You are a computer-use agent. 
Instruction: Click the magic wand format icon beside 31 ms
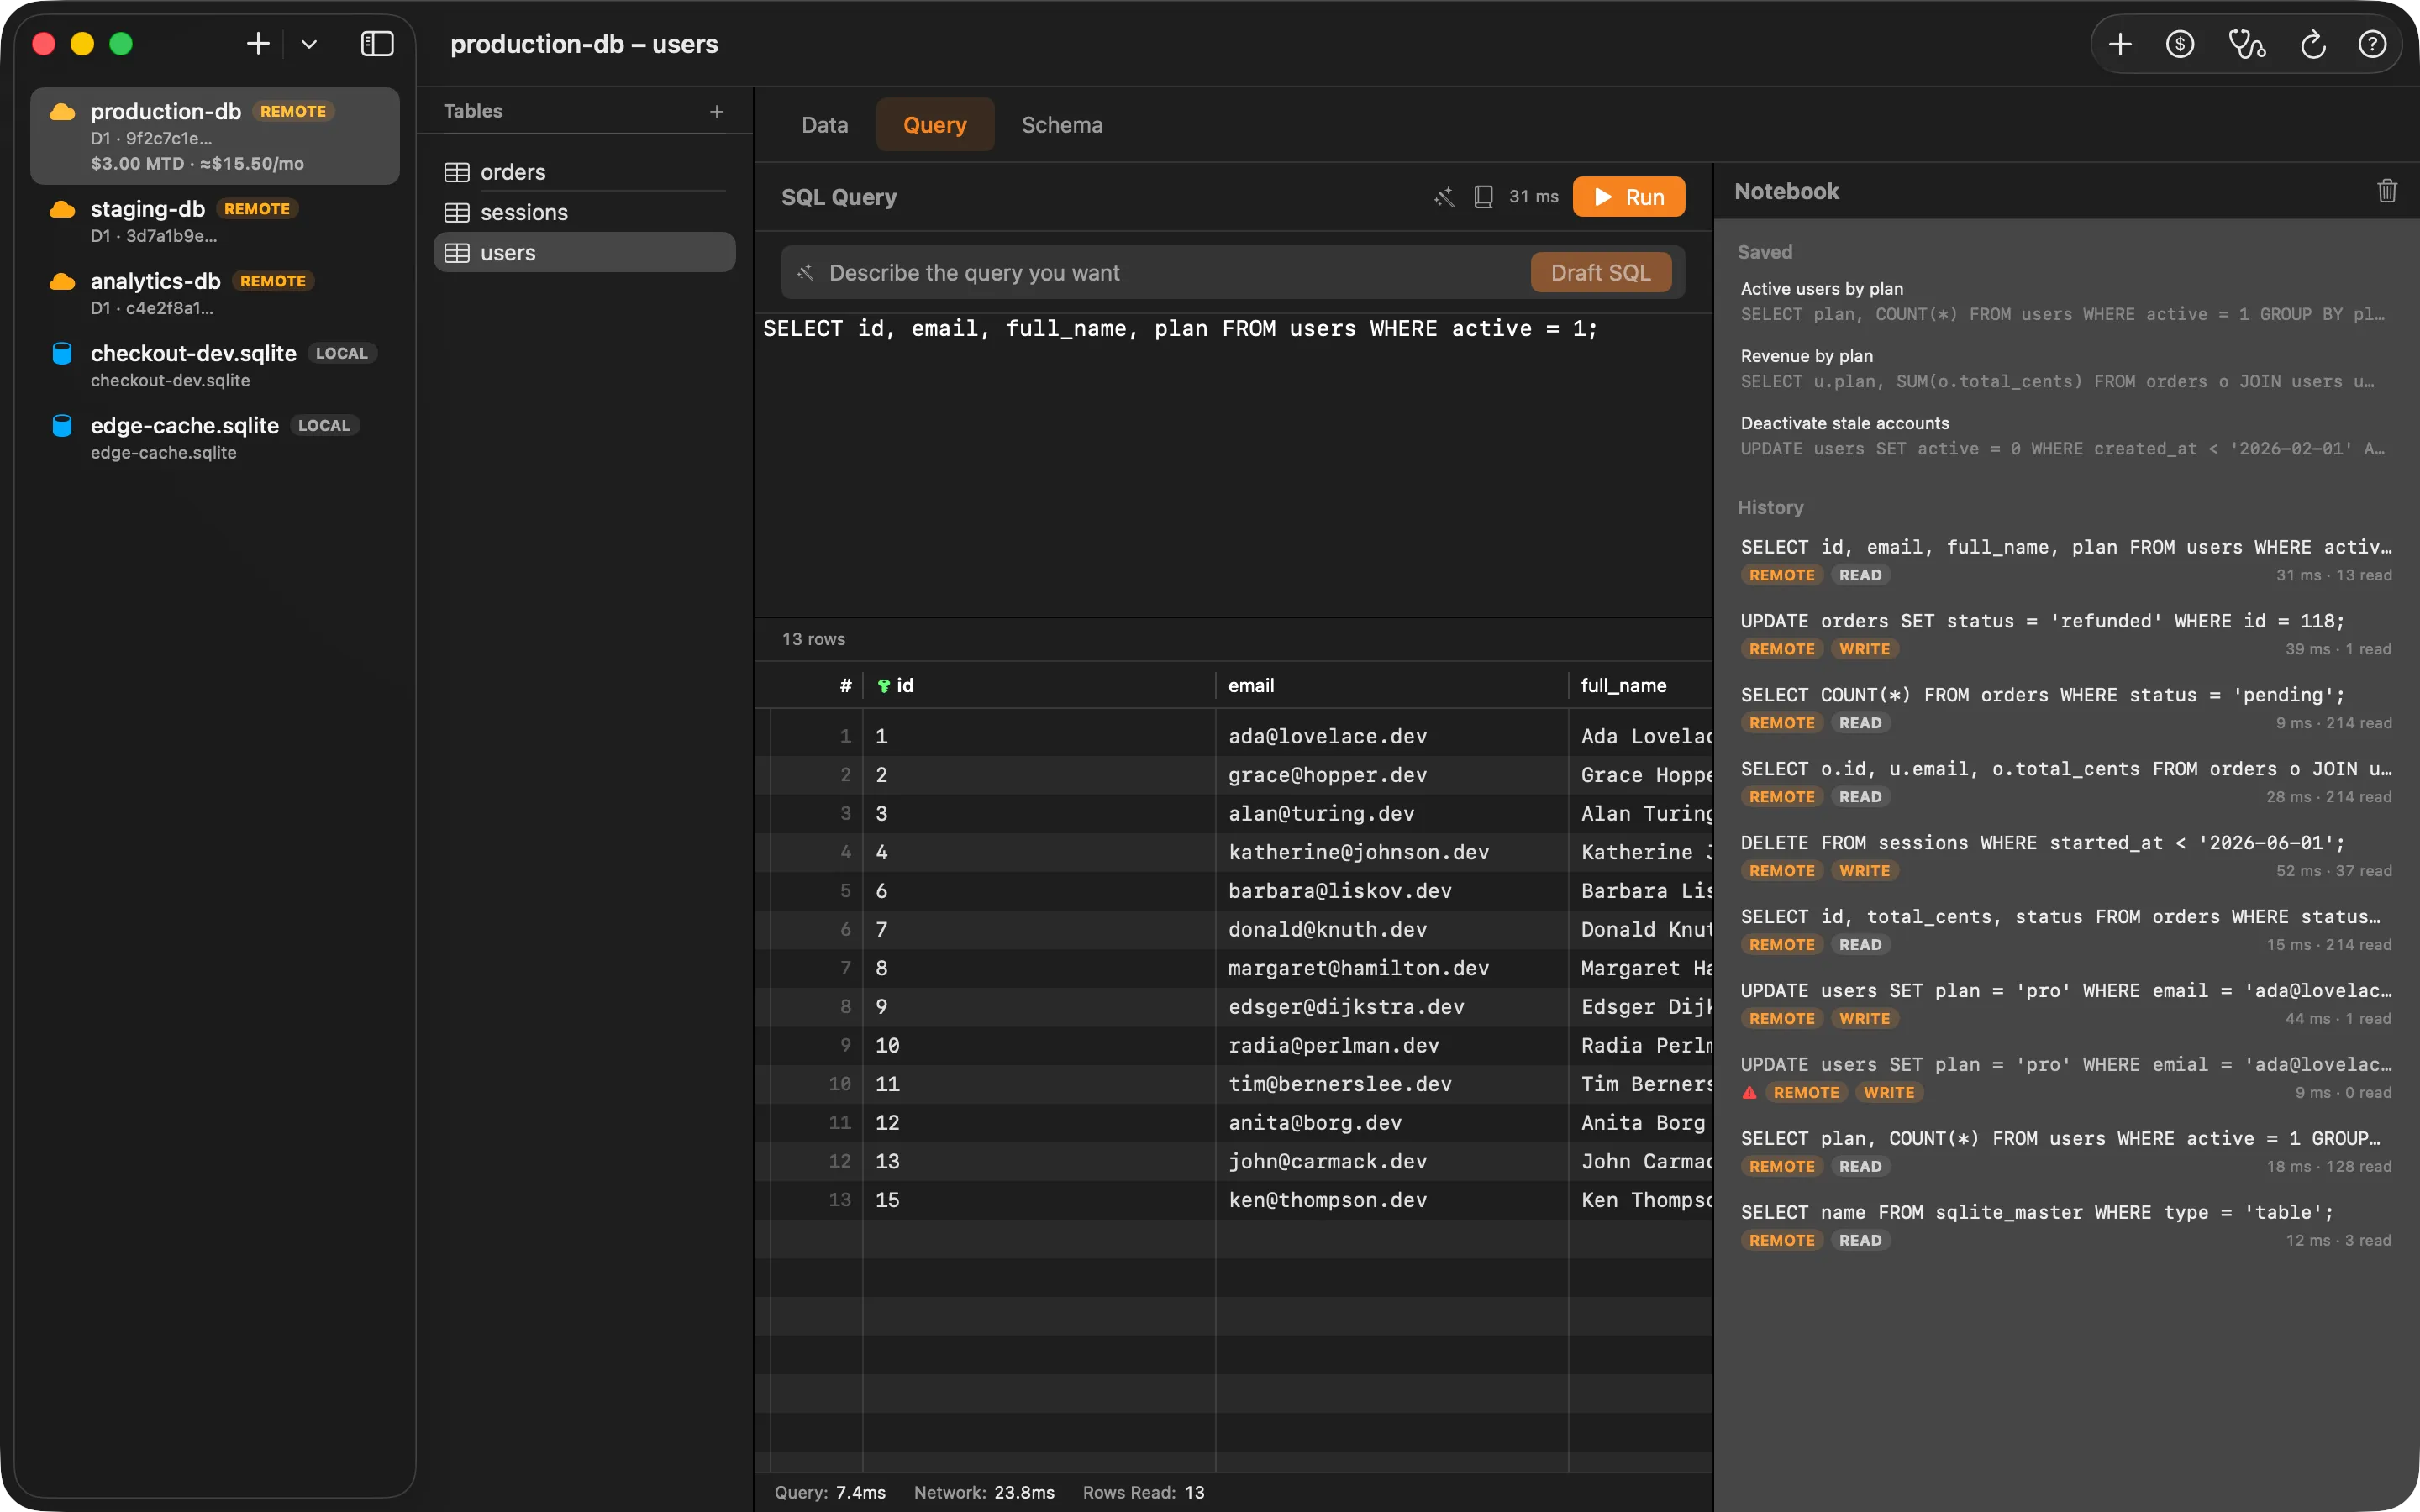(x=1443, y=197)
